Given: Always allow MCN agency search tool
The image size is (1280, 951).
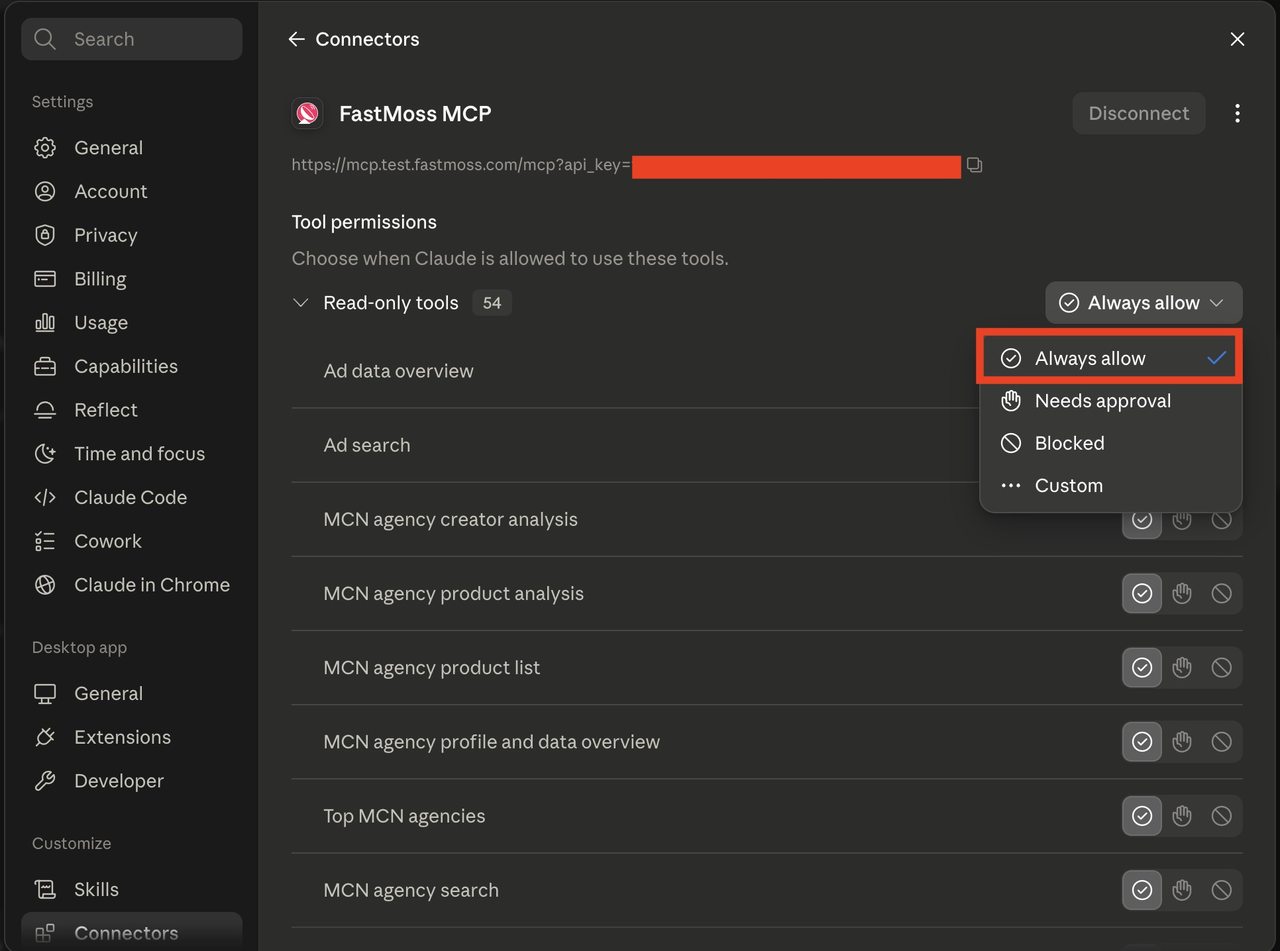Looking at the screenshot, I should (x=1142, y=890).
